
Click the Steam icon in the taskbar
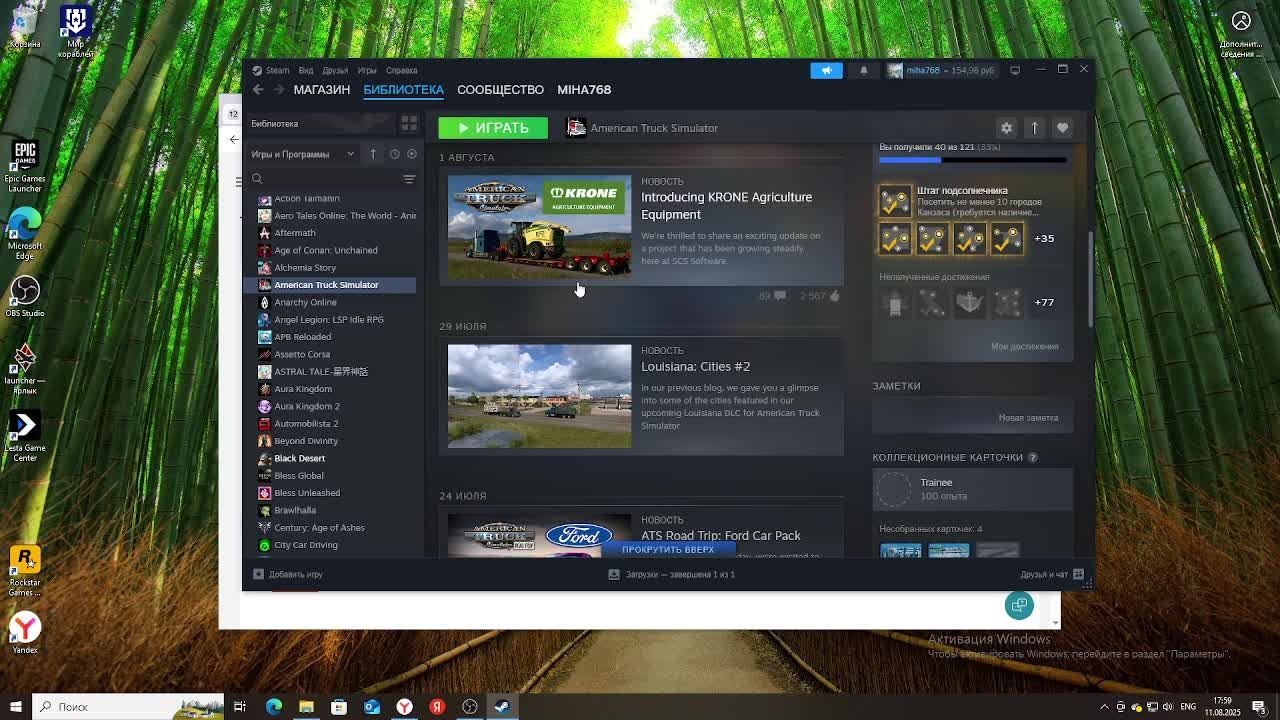click(x=502, y=707)
